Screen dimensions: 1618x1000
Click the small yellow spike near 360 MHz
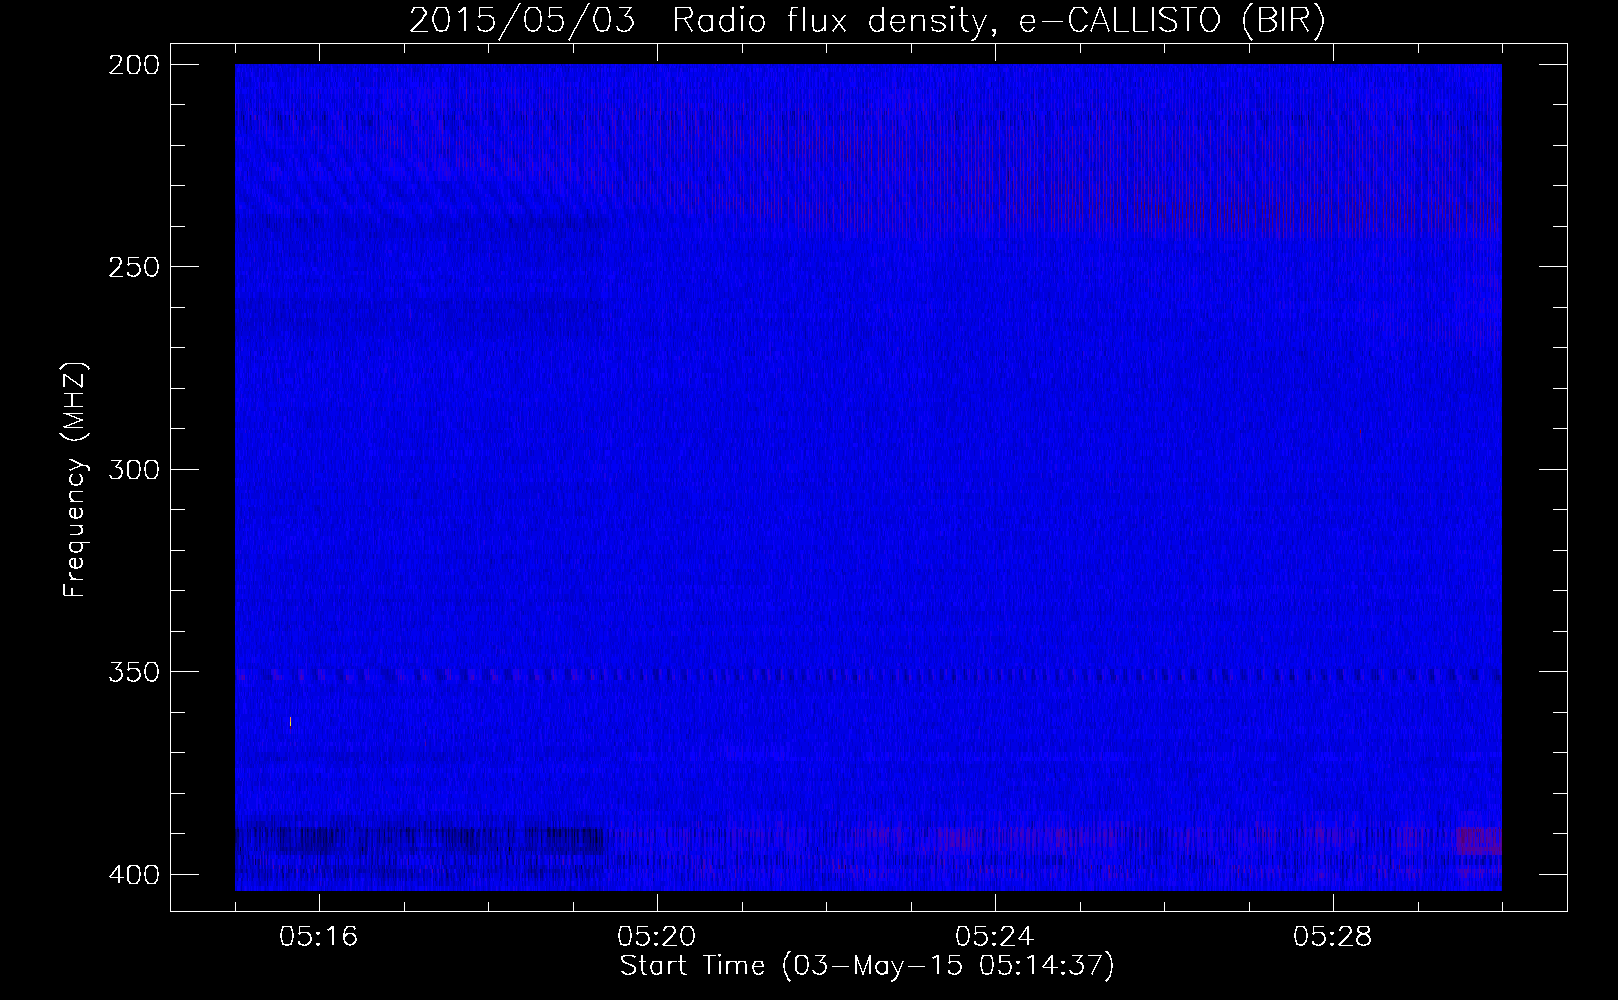click(x=290, y=723)
